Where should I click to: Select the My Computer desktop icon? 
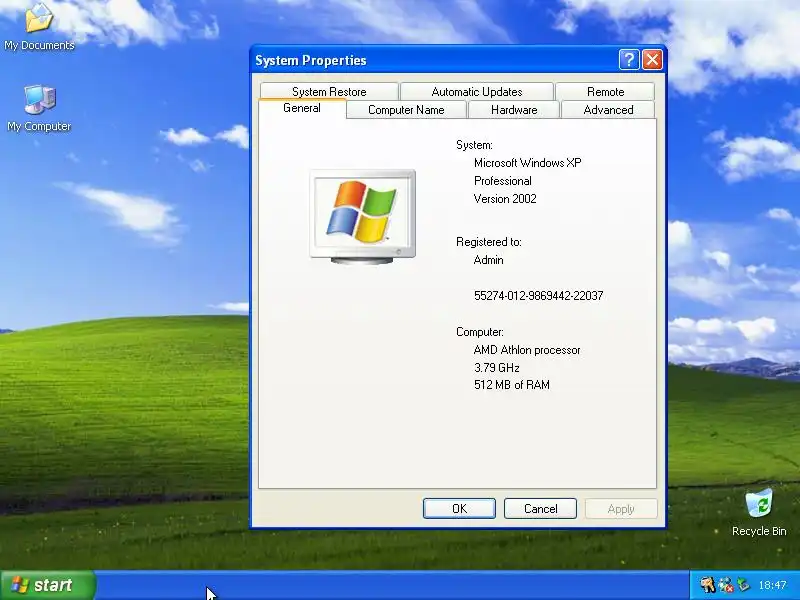tap(39, 108)
